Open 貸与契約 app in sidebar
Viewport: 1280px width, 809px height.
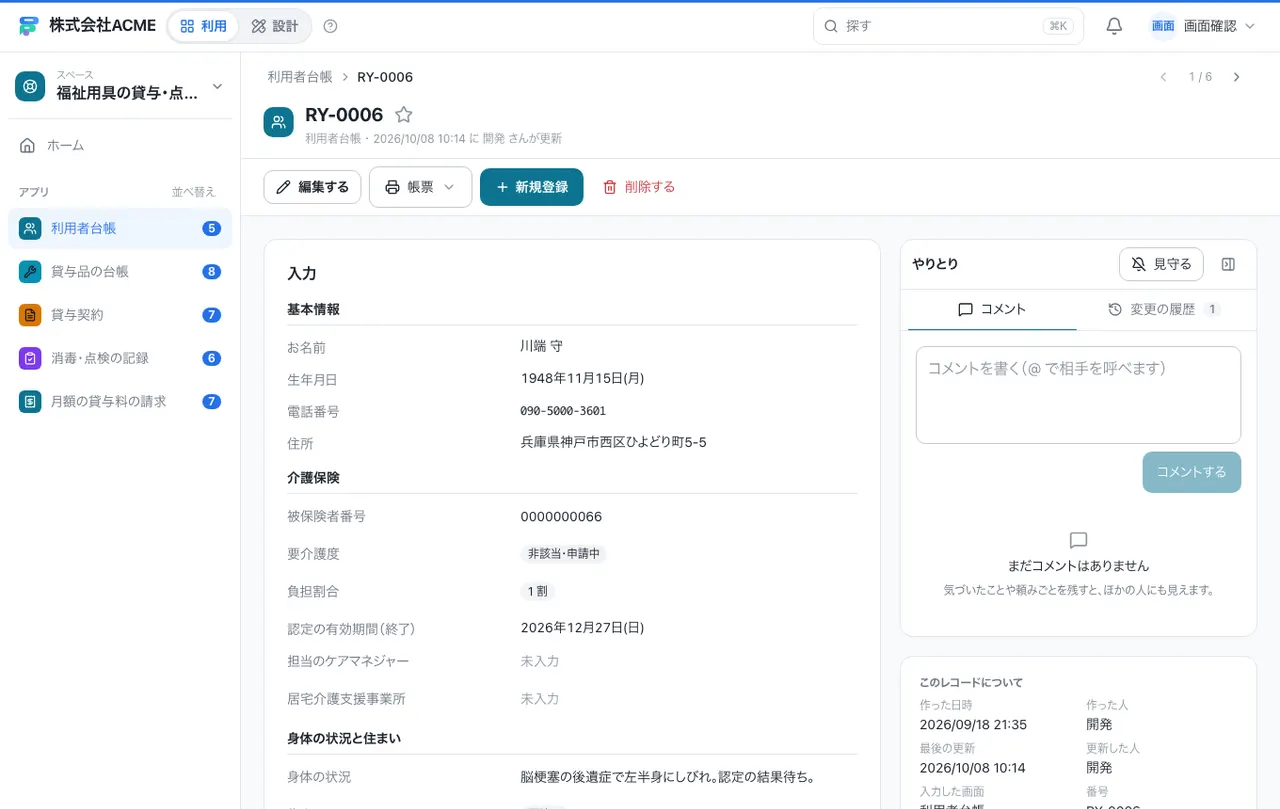[x=120, y=315]
